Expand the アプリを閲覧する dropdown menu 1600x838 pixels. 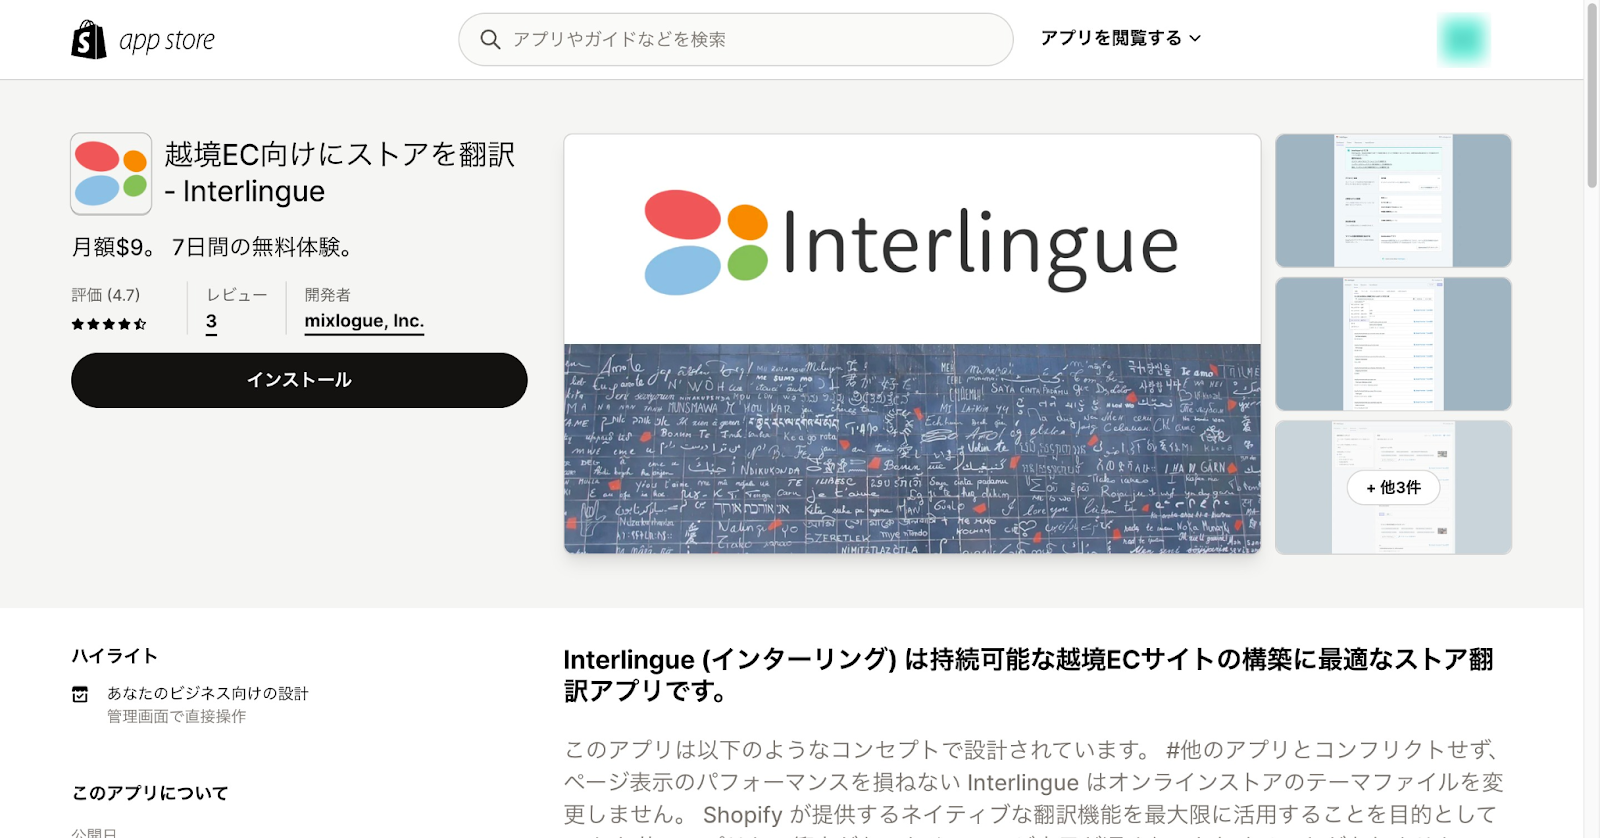tap(1120, 38)
